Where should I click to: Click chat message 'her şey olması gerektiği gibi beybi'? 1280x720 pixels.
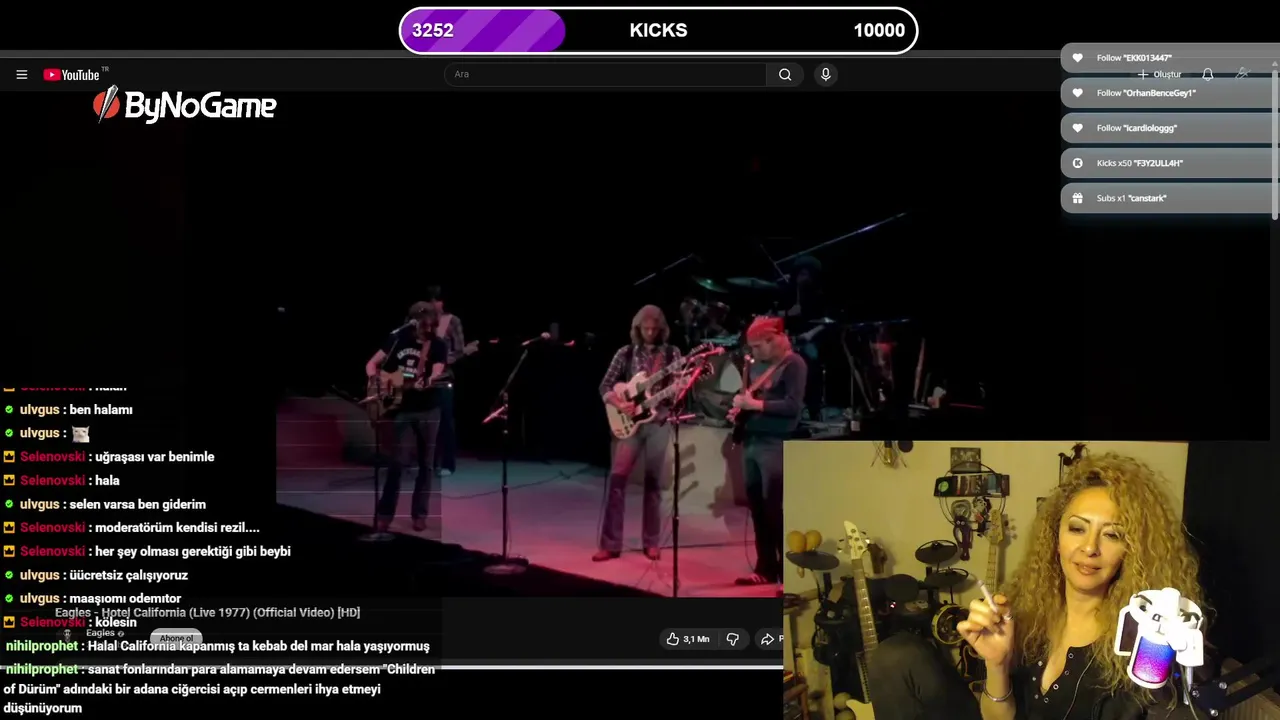193,551
